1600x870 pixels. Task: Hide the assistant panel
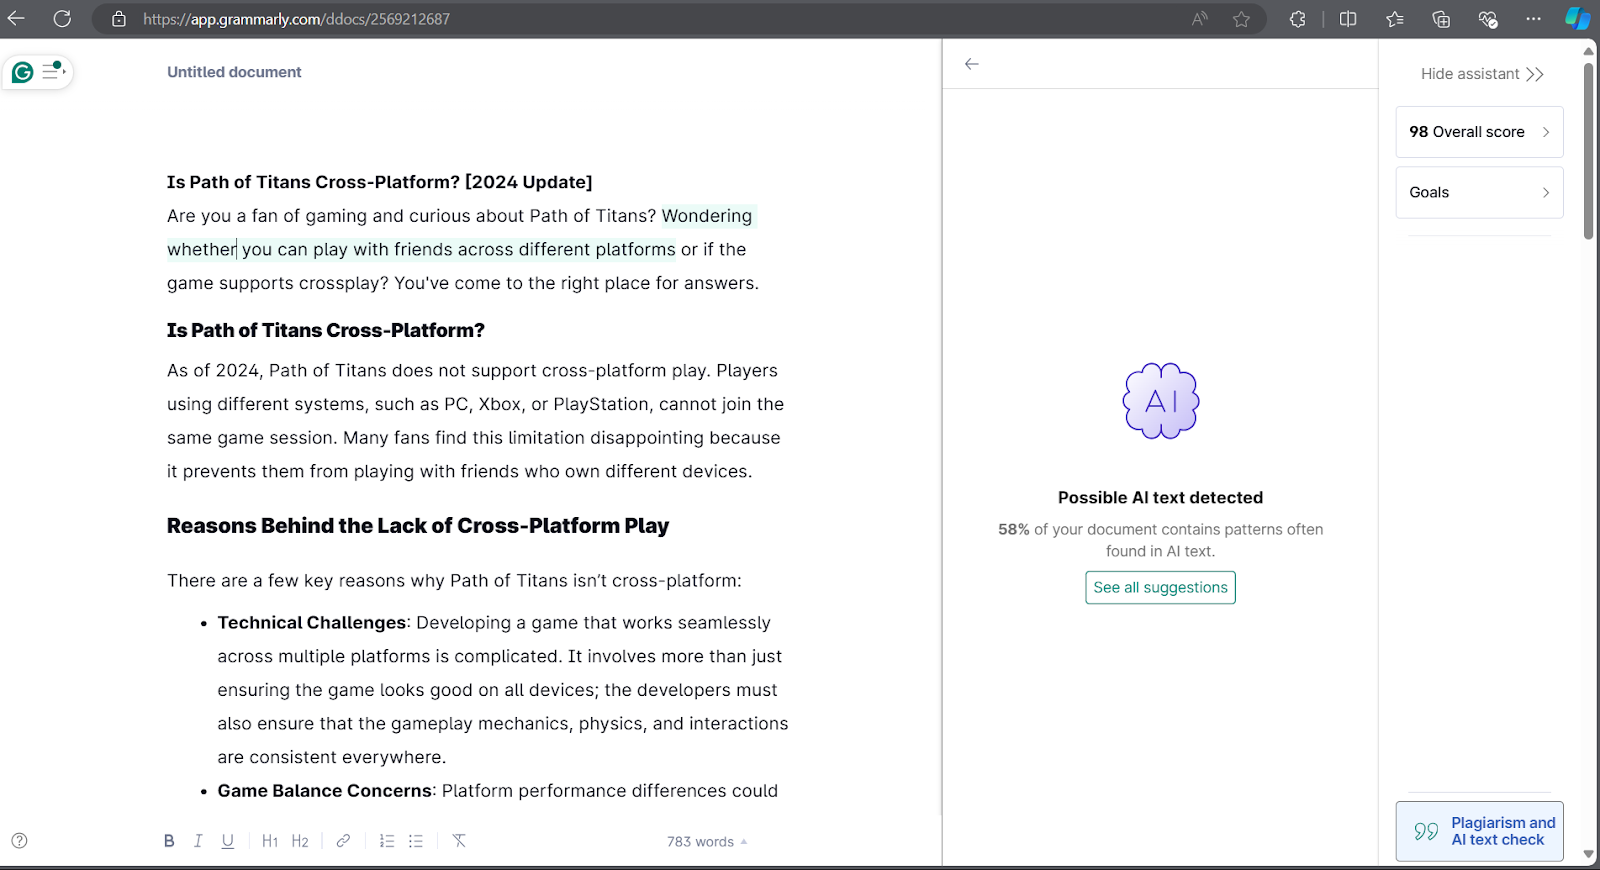pyautogui.click(x=1482, y=74)
